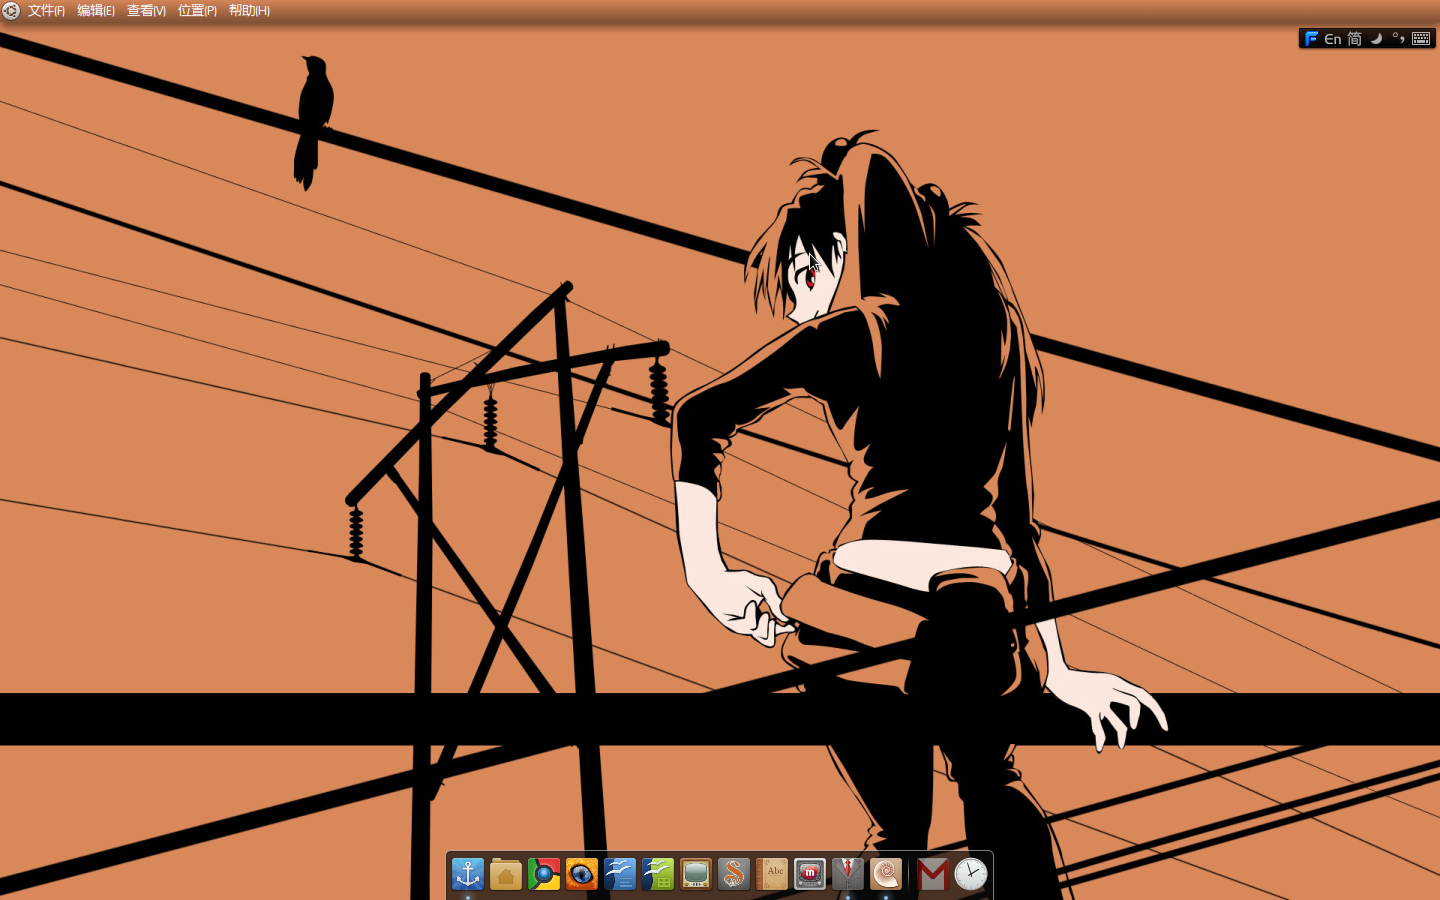
Task: Toggle the punctuation mode indicator
Action: (1399, 39)
